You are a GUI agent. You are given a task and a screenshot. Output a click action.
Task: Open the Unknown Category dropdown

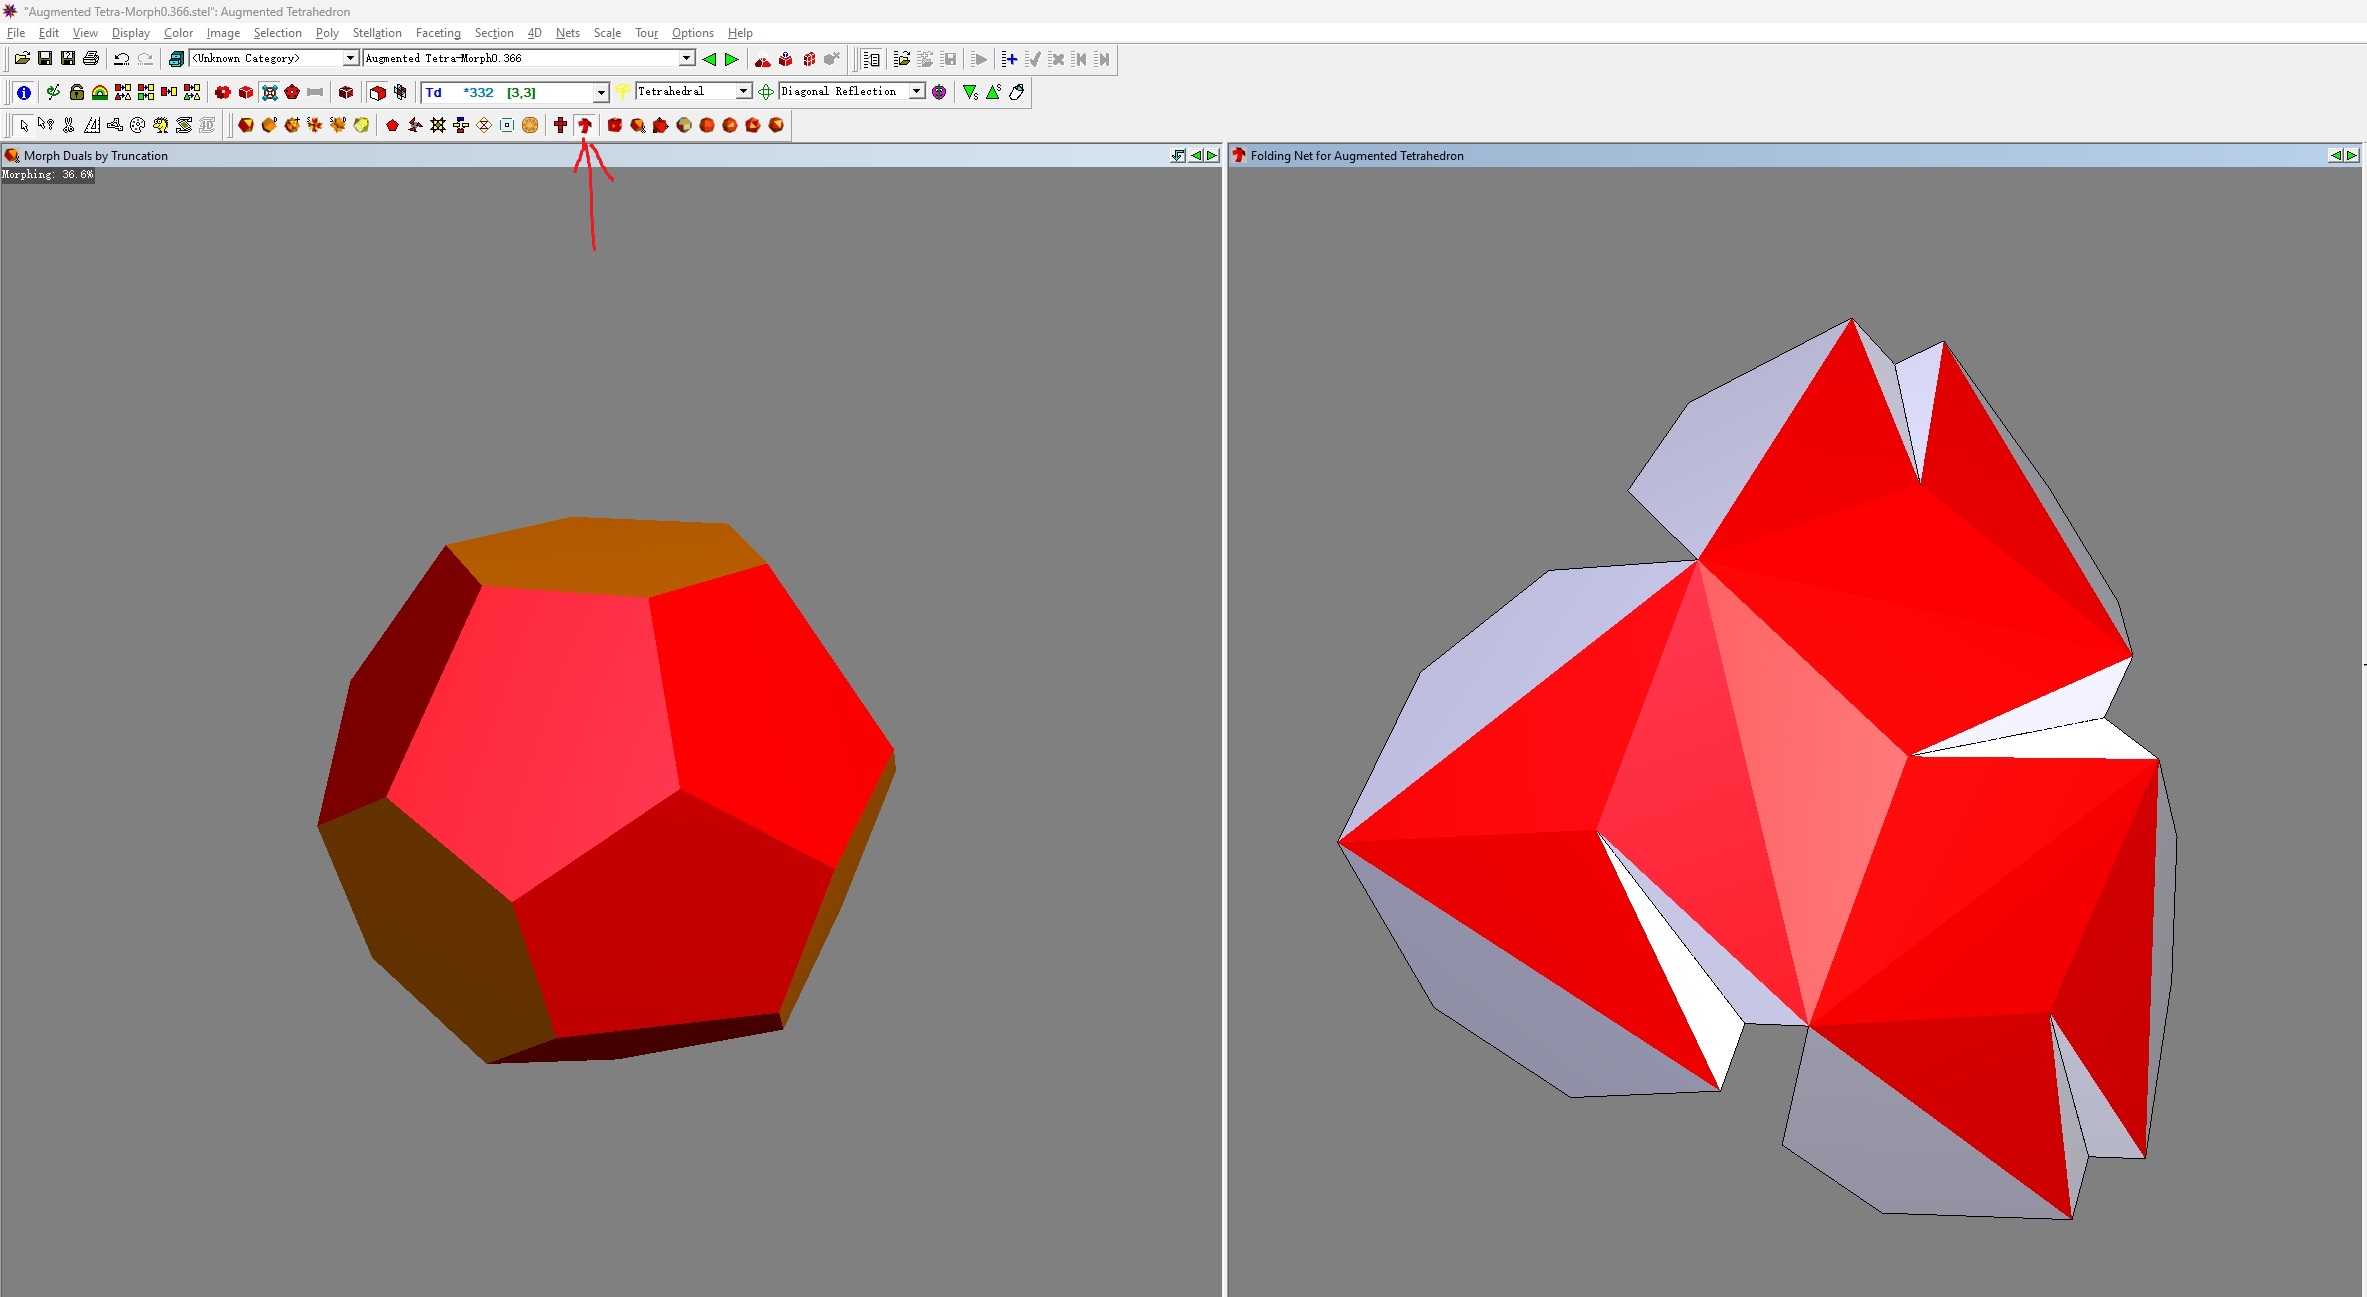click(350, 59)
